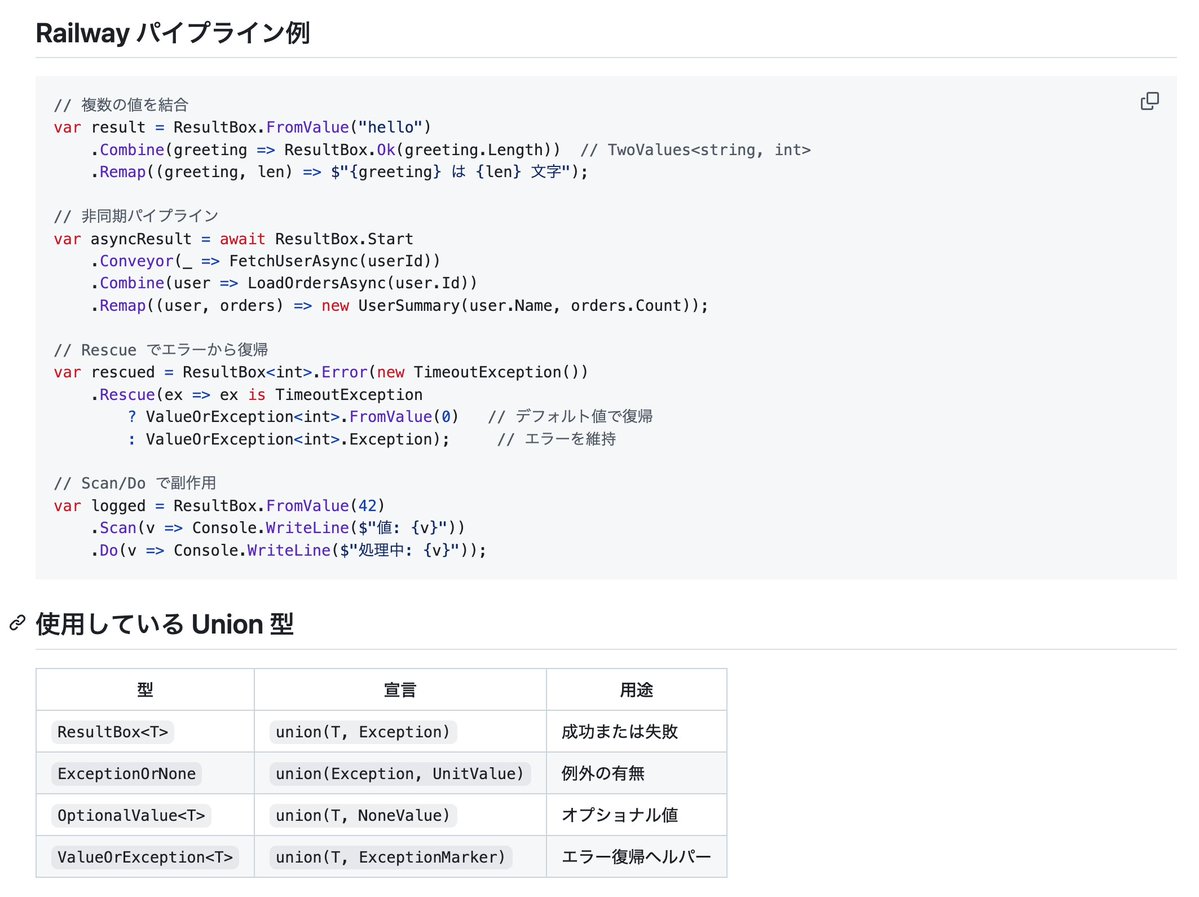Click the union(T, NoneValue) cell
The width and height of the screenshot is (1199, 897).
click(400, 815)
